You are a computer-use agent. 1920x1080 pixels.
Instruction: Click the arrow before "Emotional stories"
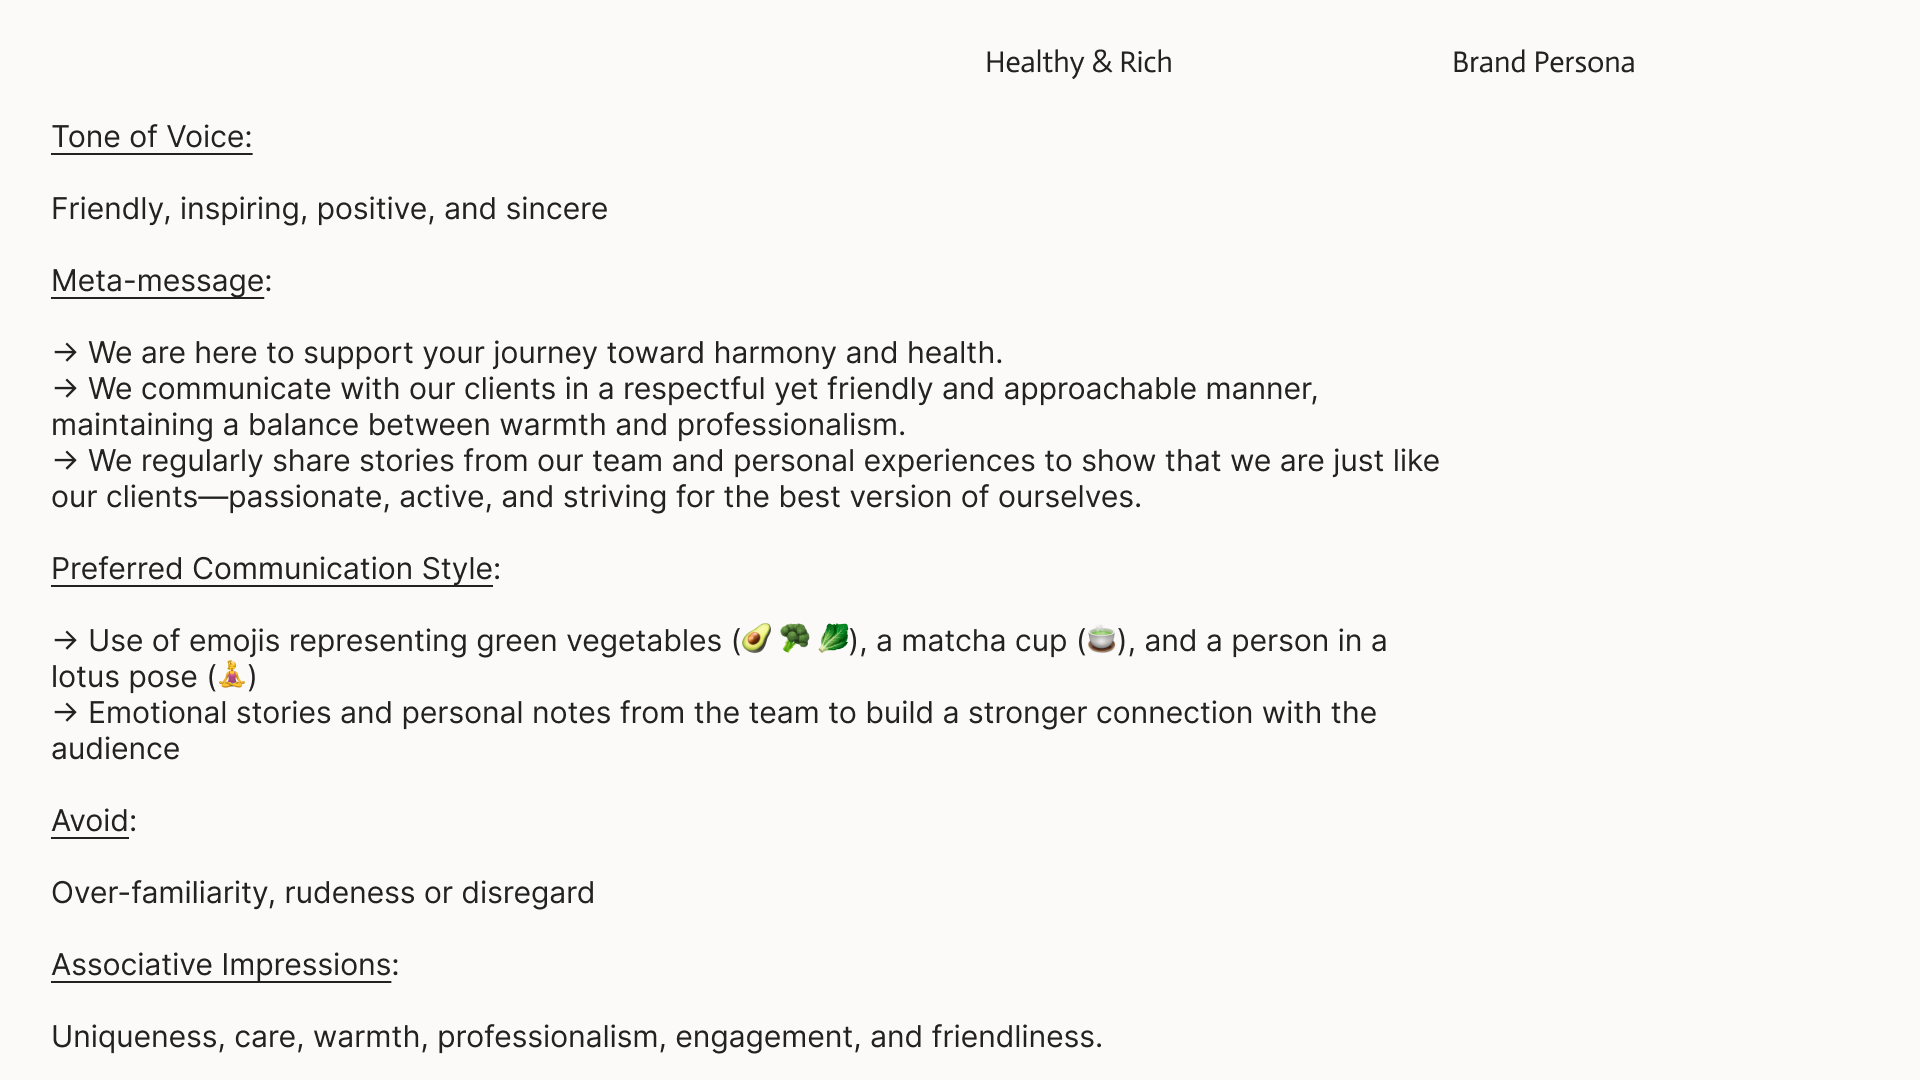click(x=65, y=713)
